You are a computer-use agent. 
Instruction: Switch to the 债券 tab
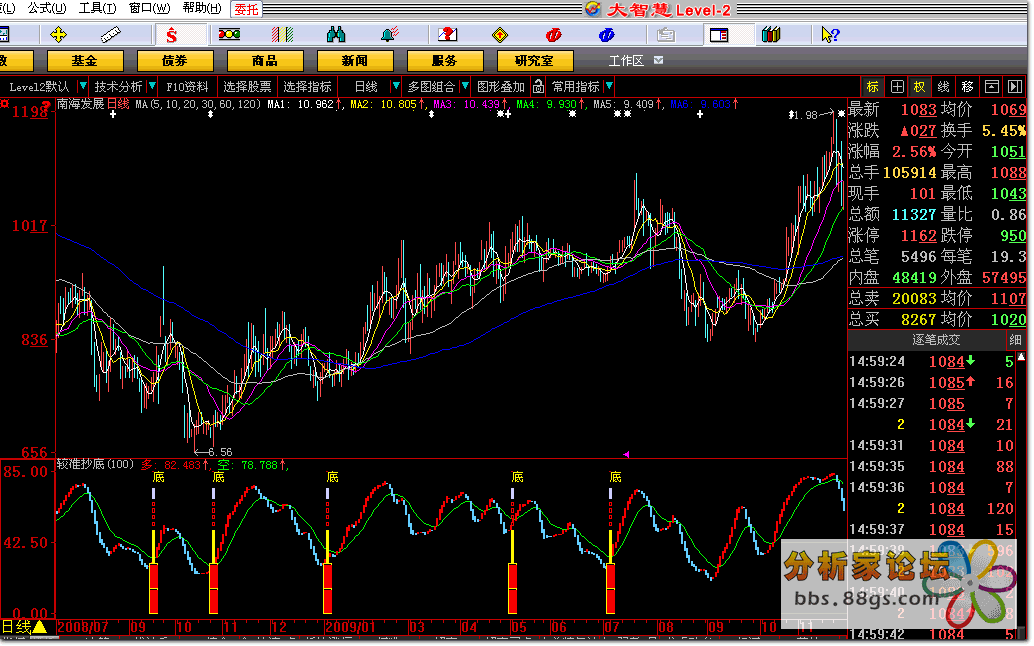(x=175, y=61)
